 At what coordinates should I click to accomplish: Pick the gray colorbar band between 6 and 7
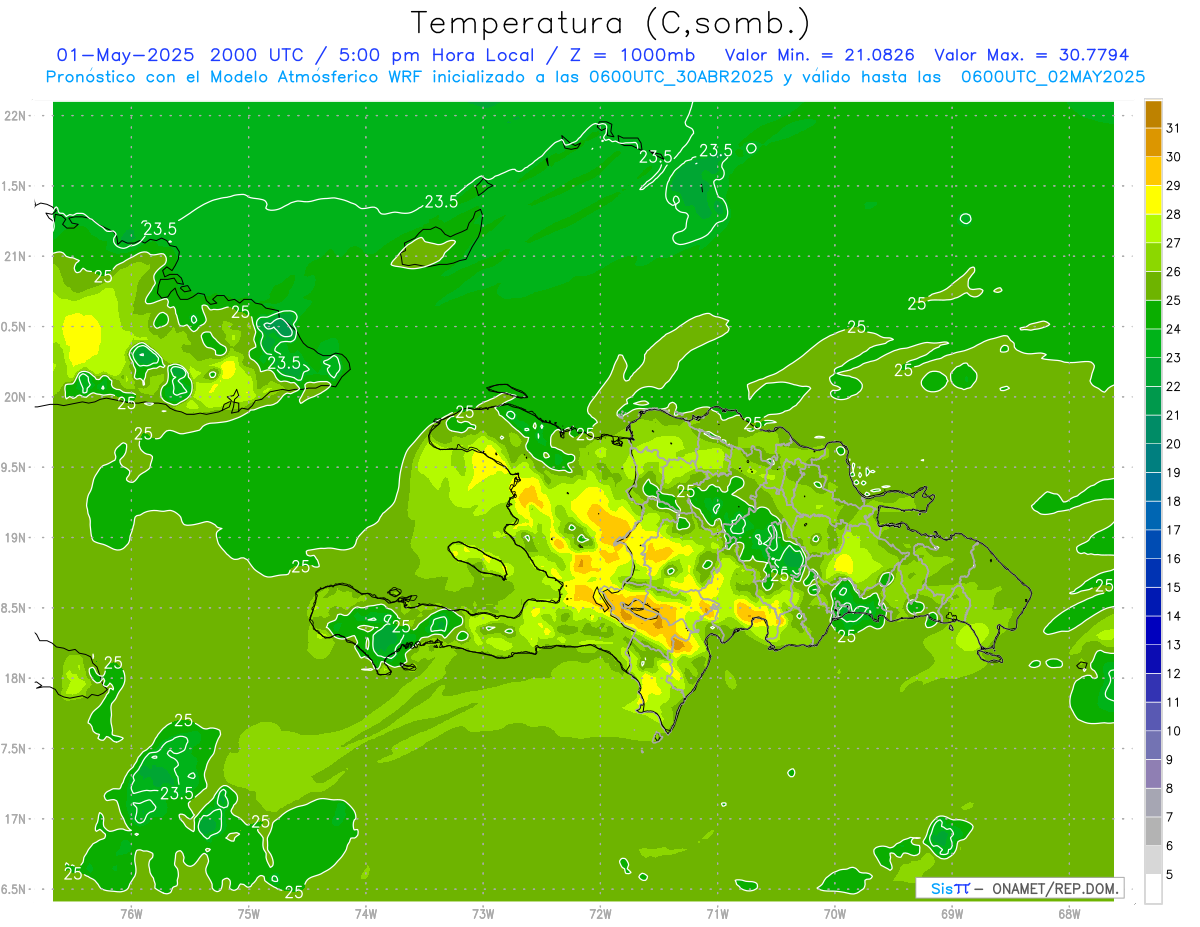[1153, 831]
